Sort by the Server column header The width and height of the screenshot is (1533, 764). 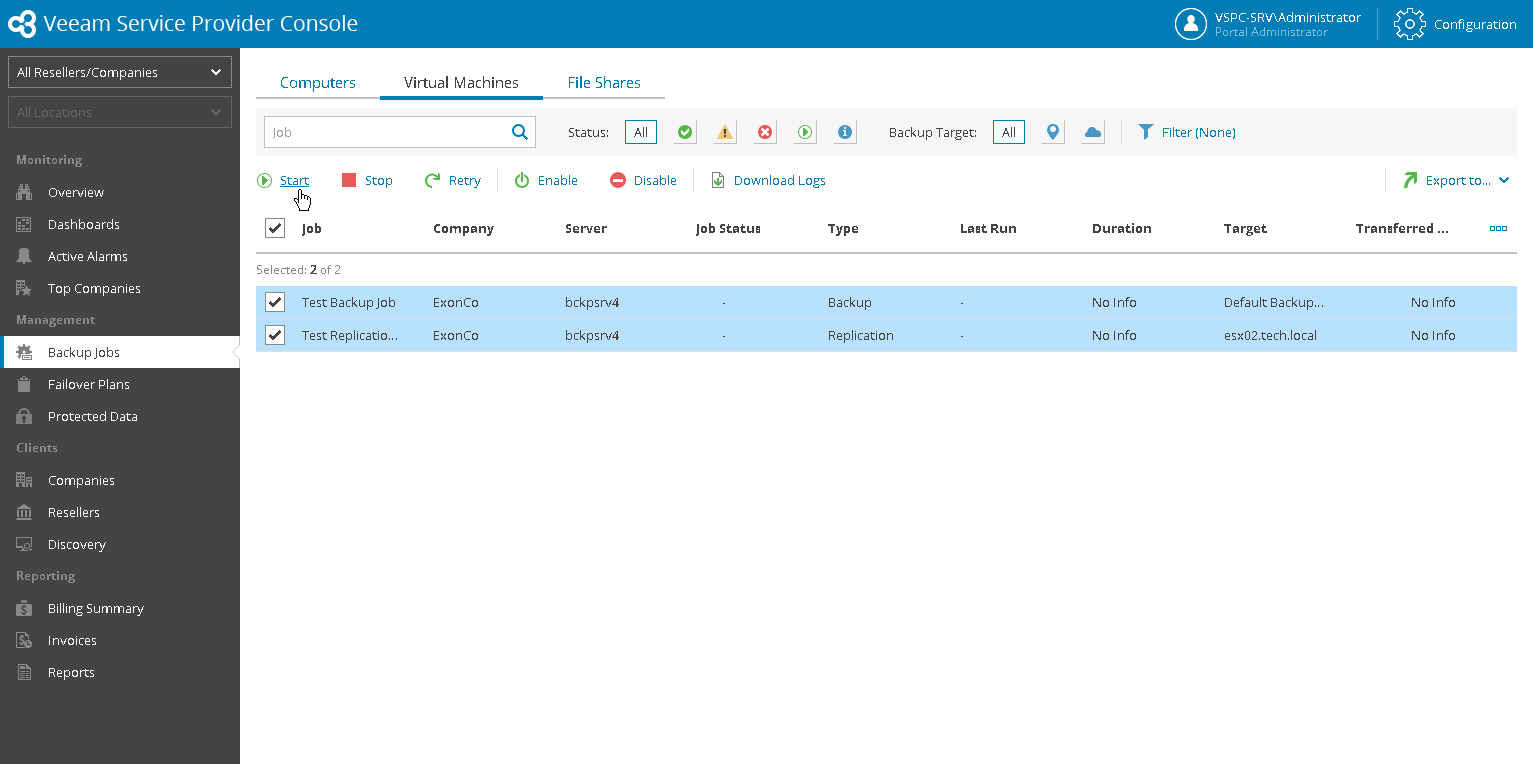(586, 228)
